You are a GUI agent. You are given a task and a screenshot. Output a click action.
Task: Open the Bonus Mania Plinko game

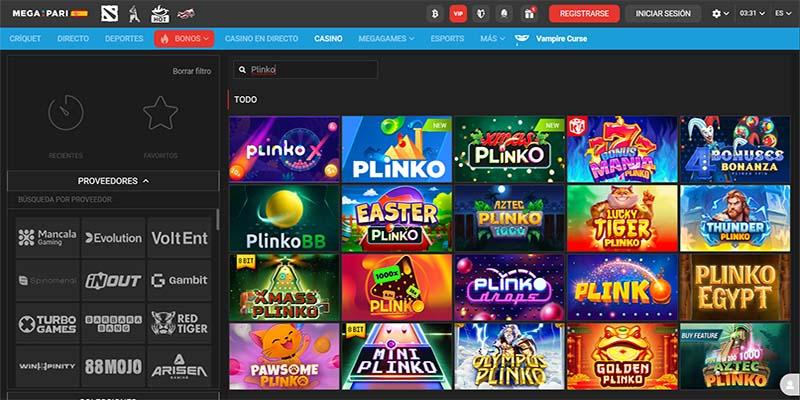tap(622, 149)
